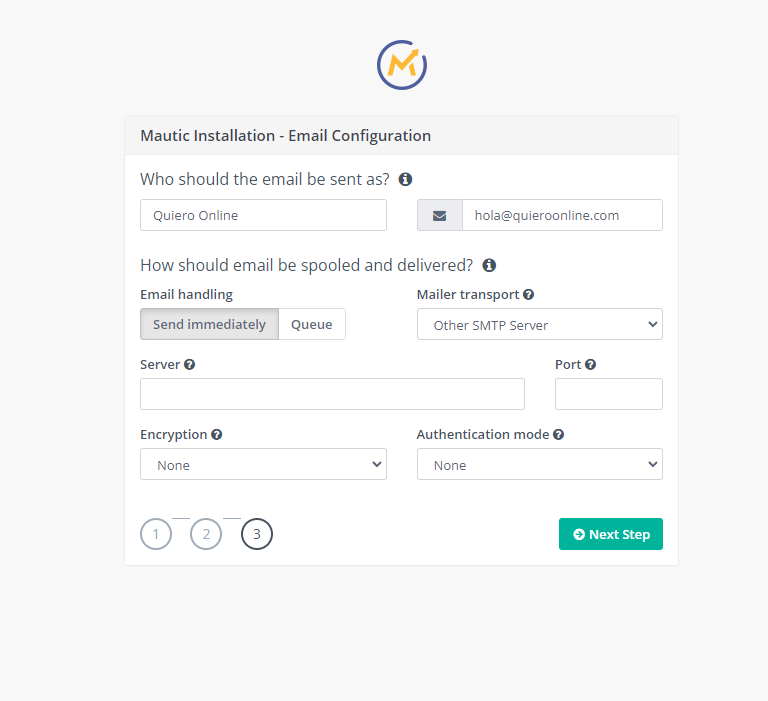Open Mailer transport help tooltip icon
The image size is (768, 701).
[x=528, y=294]
